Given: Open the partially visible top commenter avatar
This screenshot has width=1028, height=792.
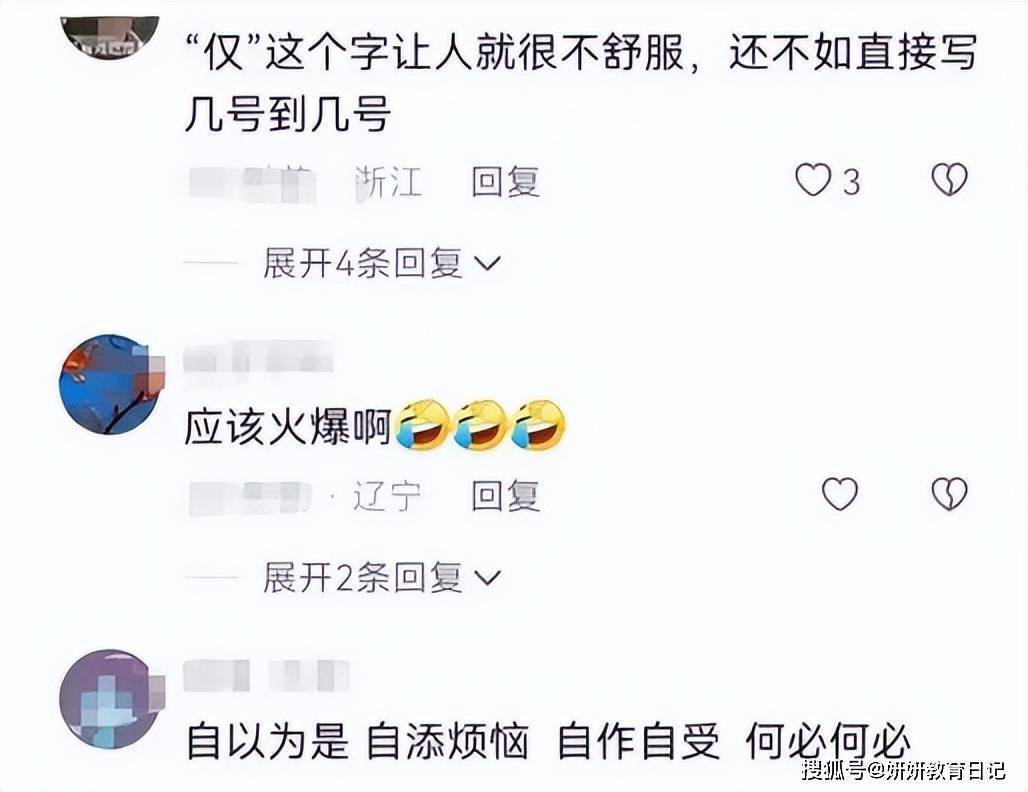Looking at the screenshot, I should [109, 37].
